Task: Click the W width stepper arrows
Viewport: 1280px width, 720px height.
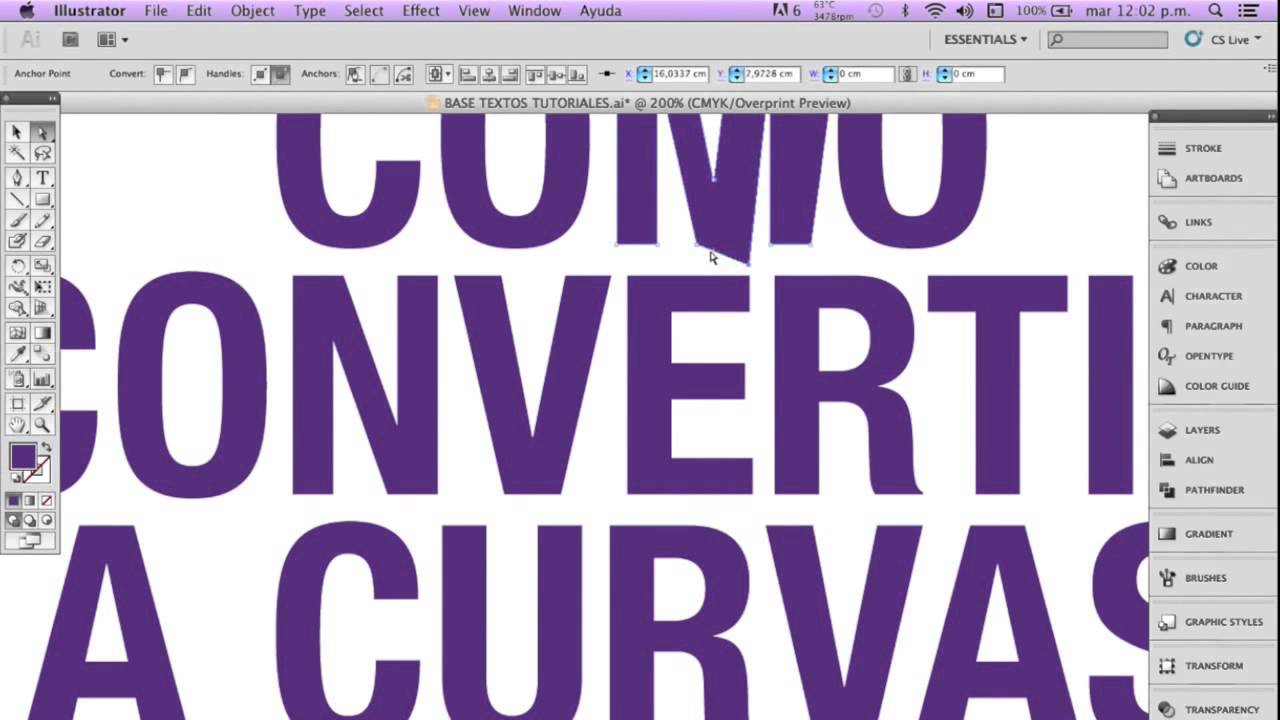Action: tap(829, 74)
